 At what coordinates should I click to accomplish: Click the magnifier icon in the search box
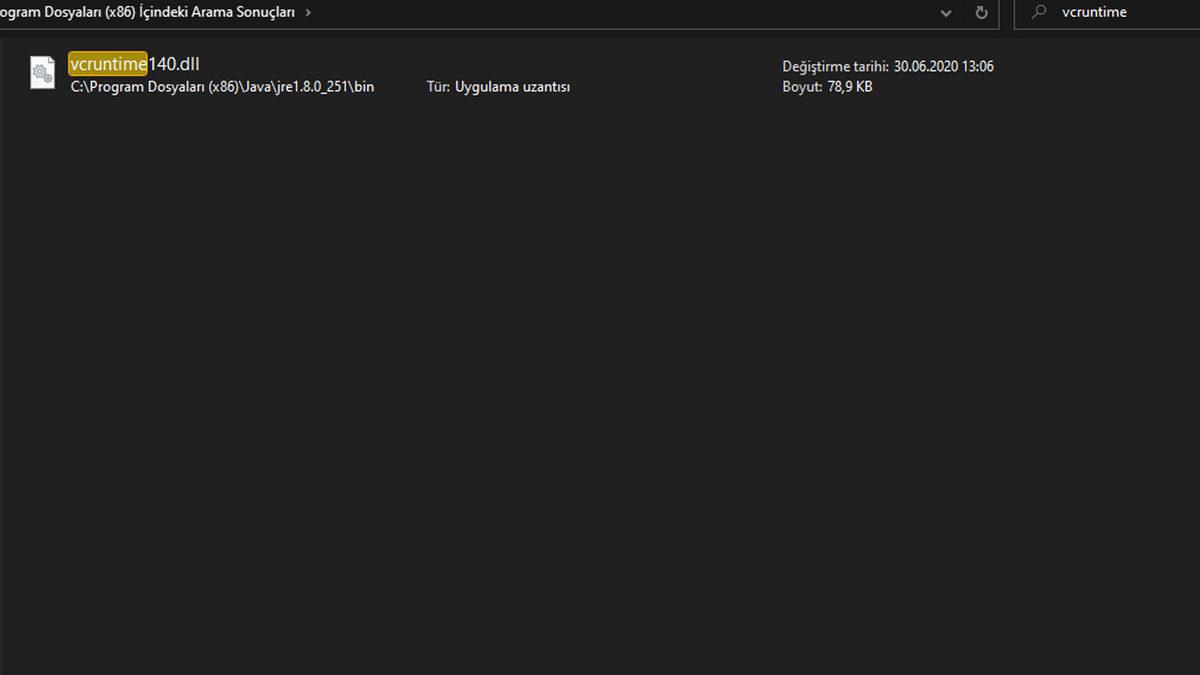pyautogui.click(x=1039, y=13)
